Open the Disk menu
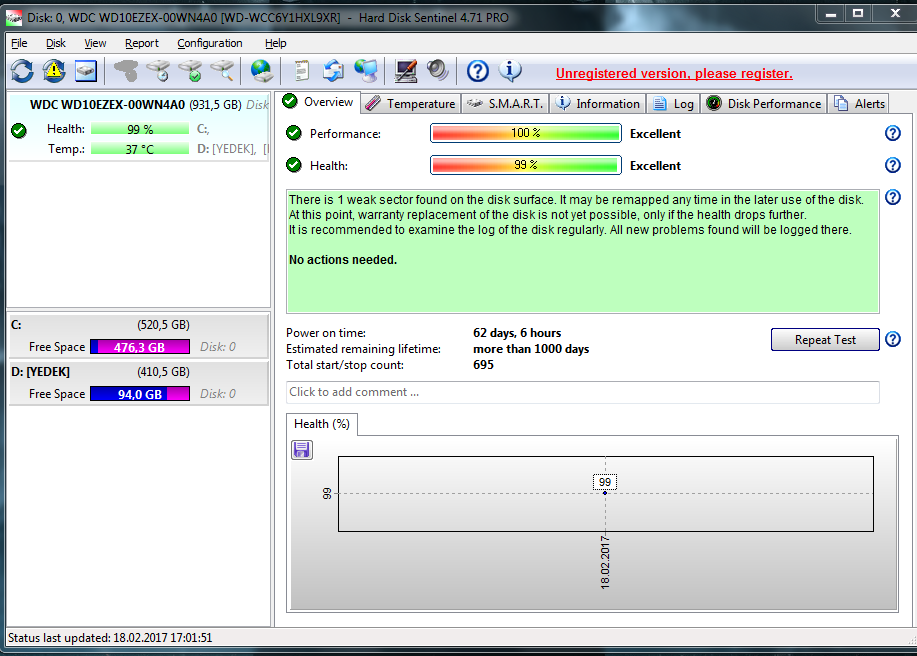The height and width of the screenshot is (656, 917). click(56, 43)
